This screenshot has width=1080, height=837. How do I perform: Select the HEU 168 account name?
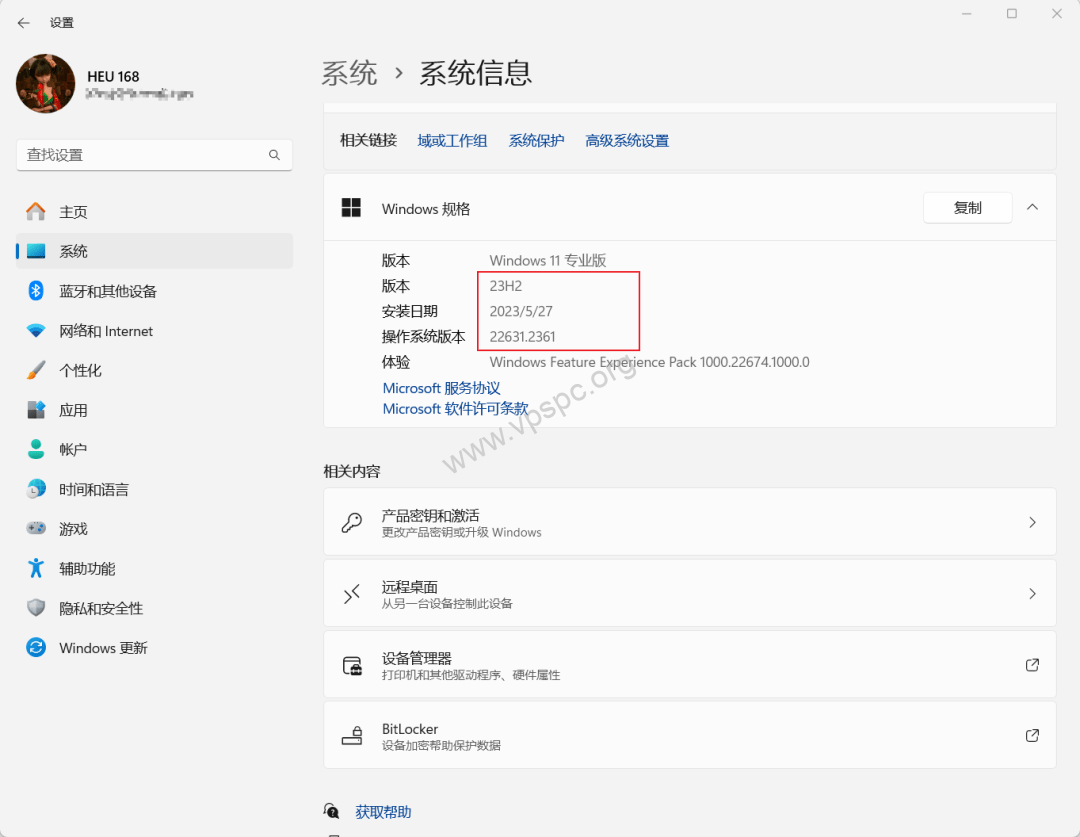113,76
